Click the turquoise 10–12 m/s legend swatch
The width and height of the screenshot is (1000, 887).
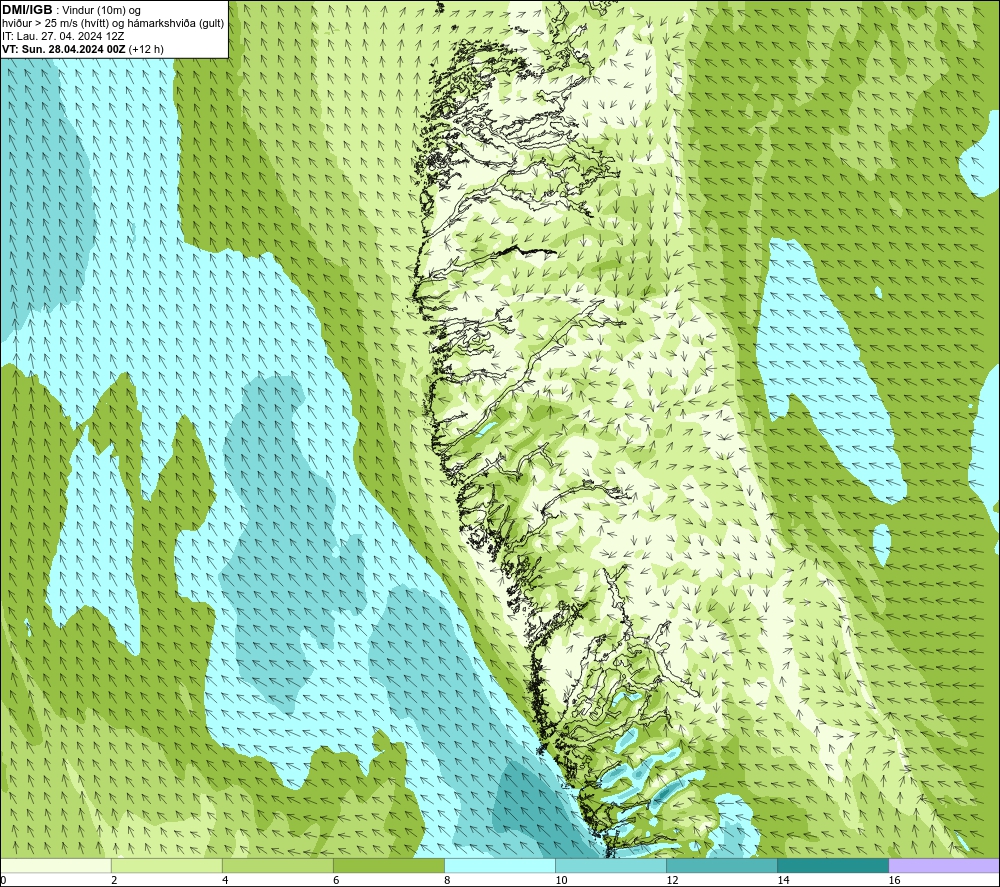click(610, 865)
